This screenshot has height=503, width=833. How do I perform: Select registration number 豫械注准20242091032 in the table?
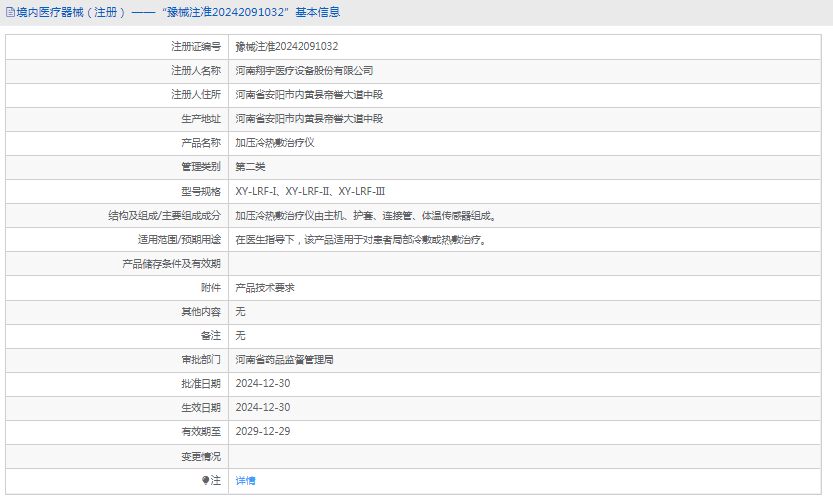coord(287,47)
